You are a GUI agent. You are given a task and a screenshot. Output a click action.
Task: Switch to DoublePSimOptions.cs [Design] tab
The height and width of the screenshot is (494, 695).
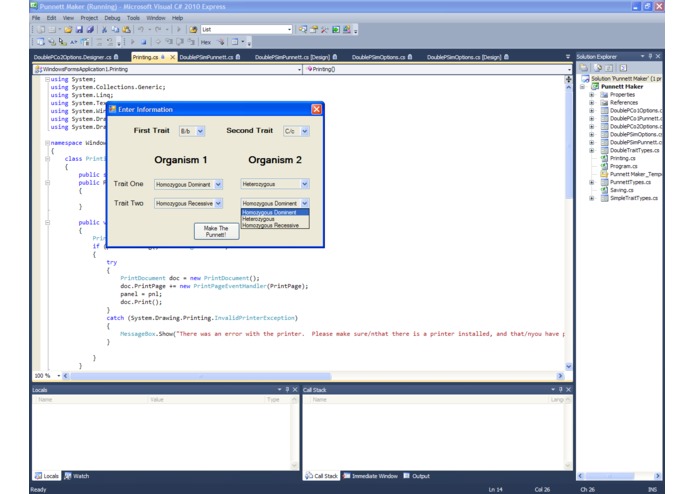point(468,57)
